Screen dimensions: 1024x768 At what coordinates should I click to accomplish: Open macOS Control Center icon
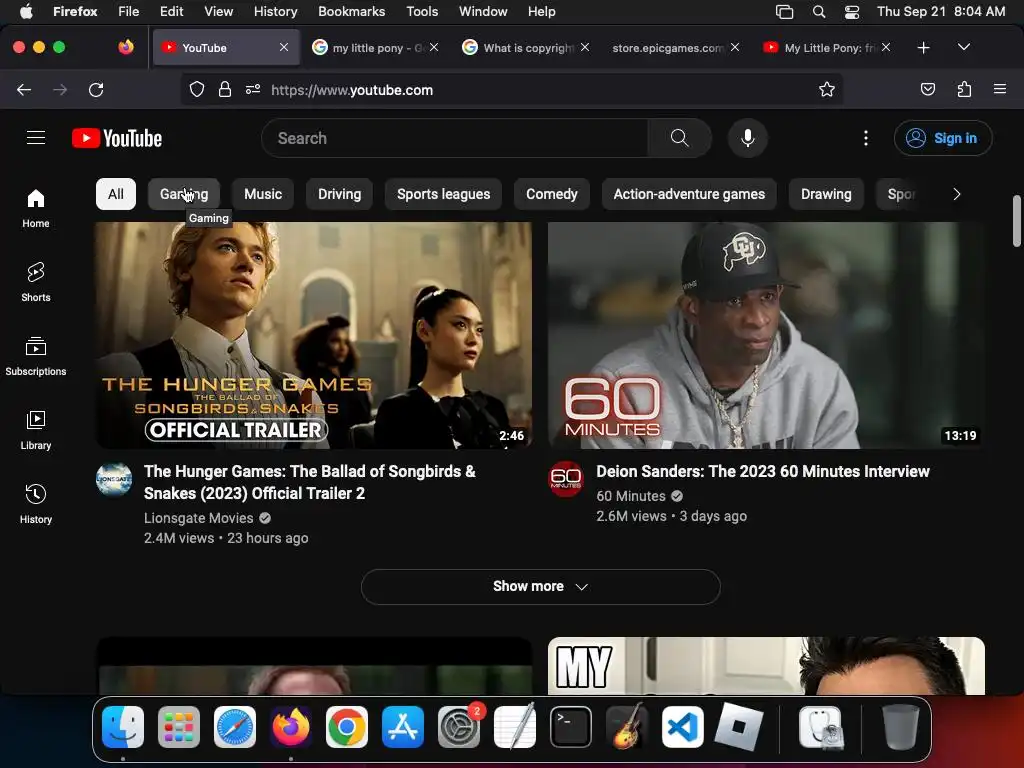pos(852,12)
